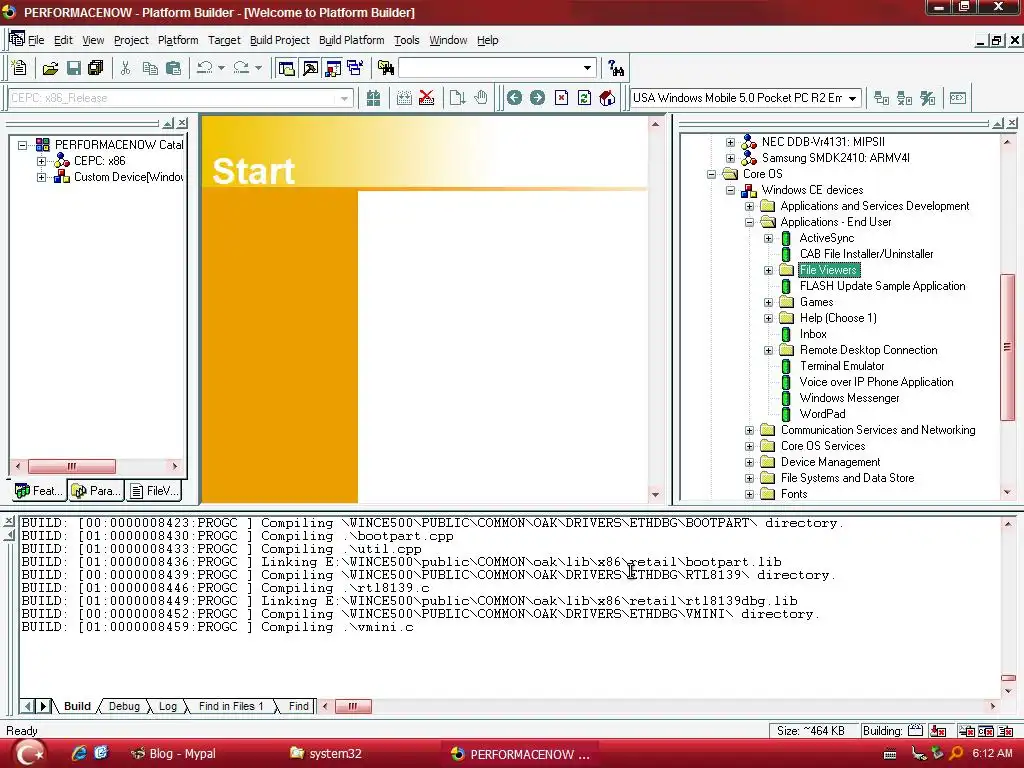This screenshot has width=1024, height=768.
Task: Click the Save floppy disk icon
Action: pos(74,68)
